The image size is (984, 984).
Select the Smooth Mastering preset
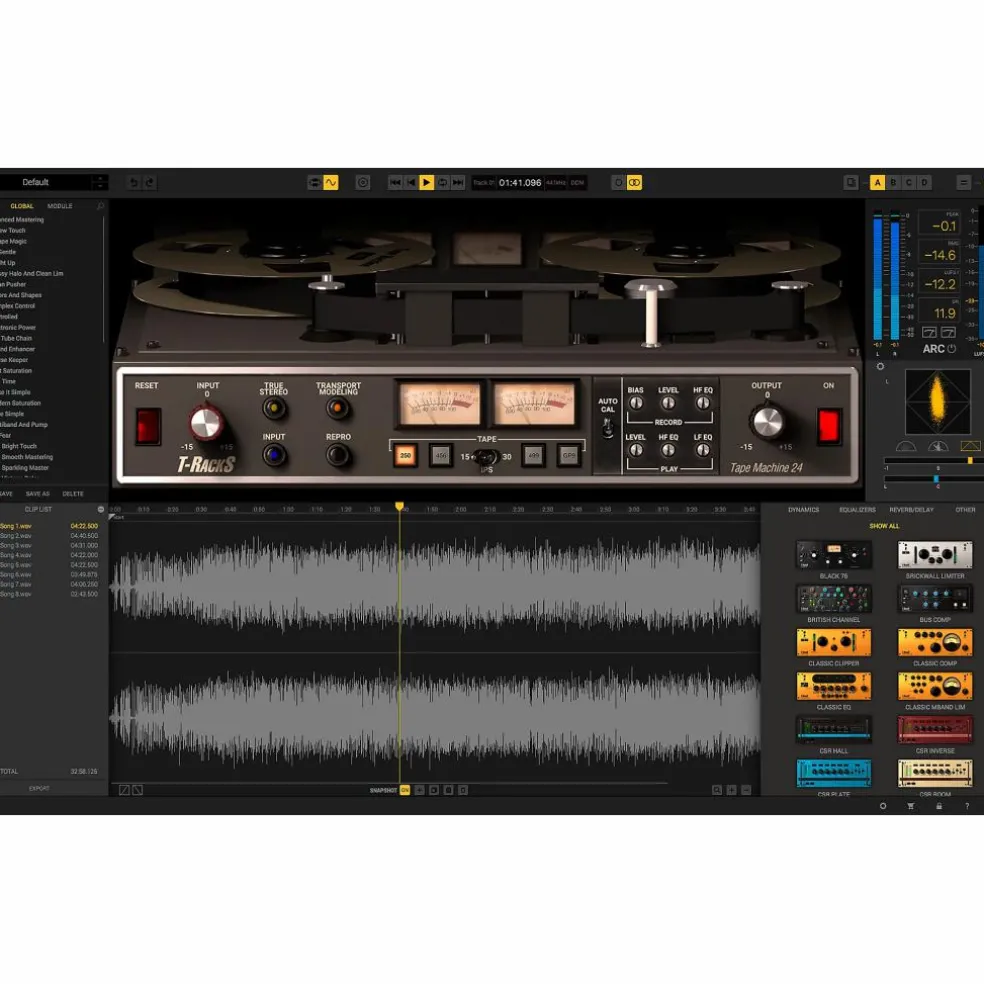[27, 457]
